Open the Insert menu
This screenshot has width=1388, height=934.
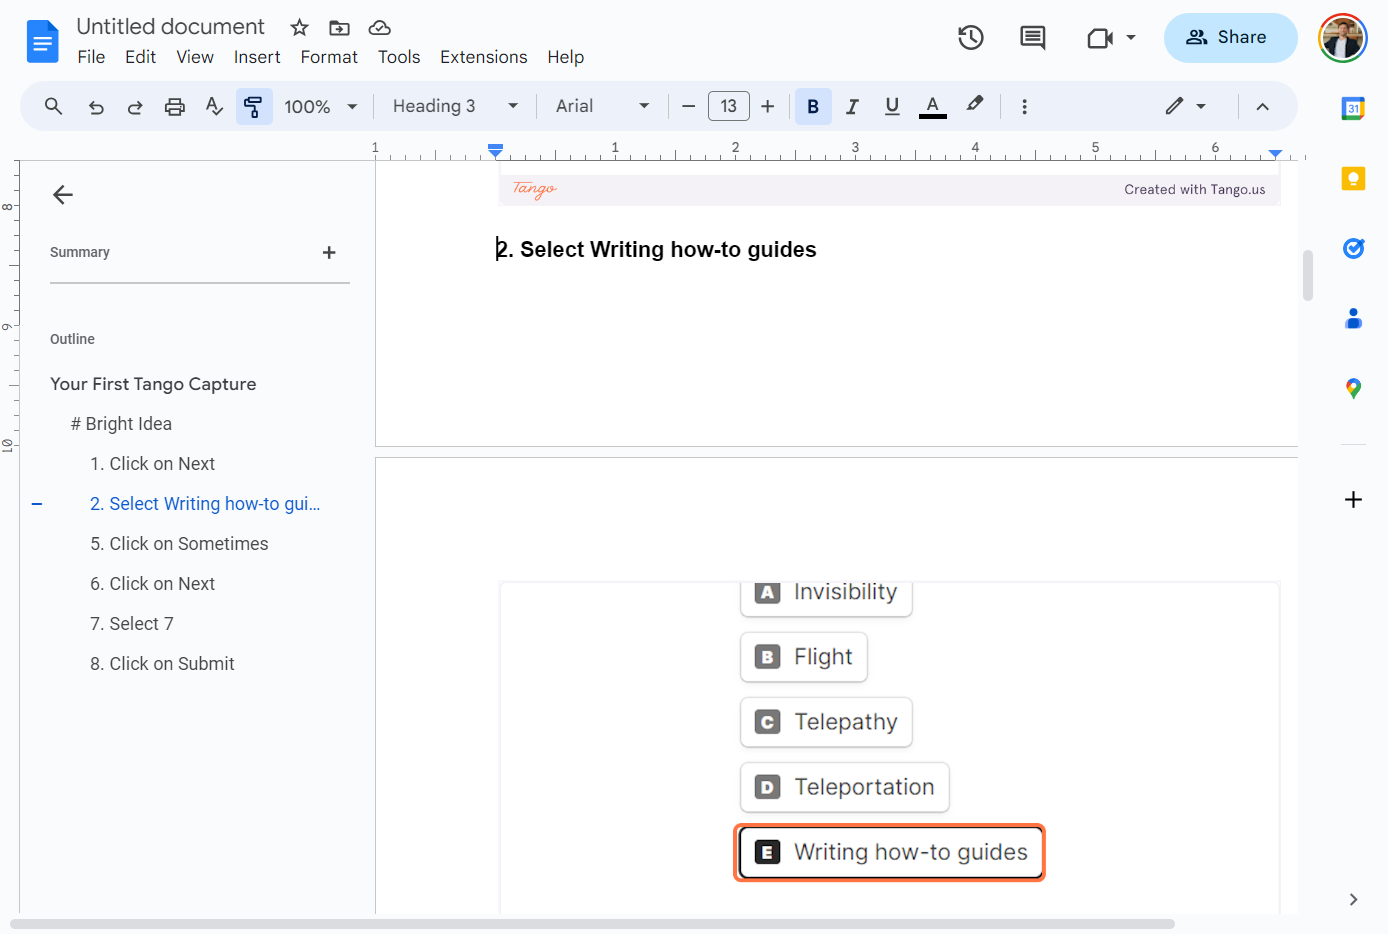click(257, 57)
